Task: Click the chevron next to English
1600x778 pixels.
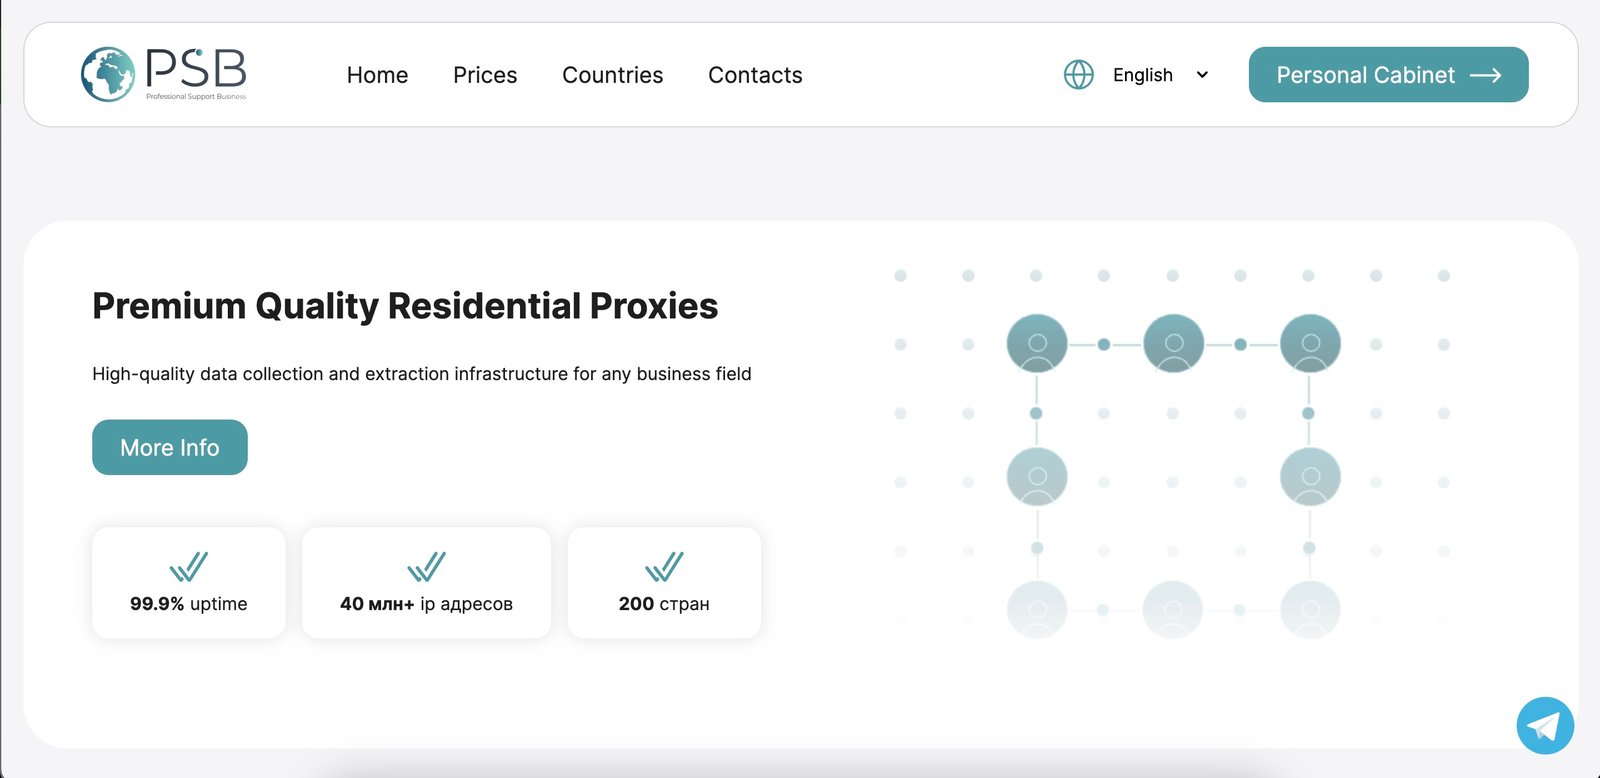Action: pos(1202,75)
